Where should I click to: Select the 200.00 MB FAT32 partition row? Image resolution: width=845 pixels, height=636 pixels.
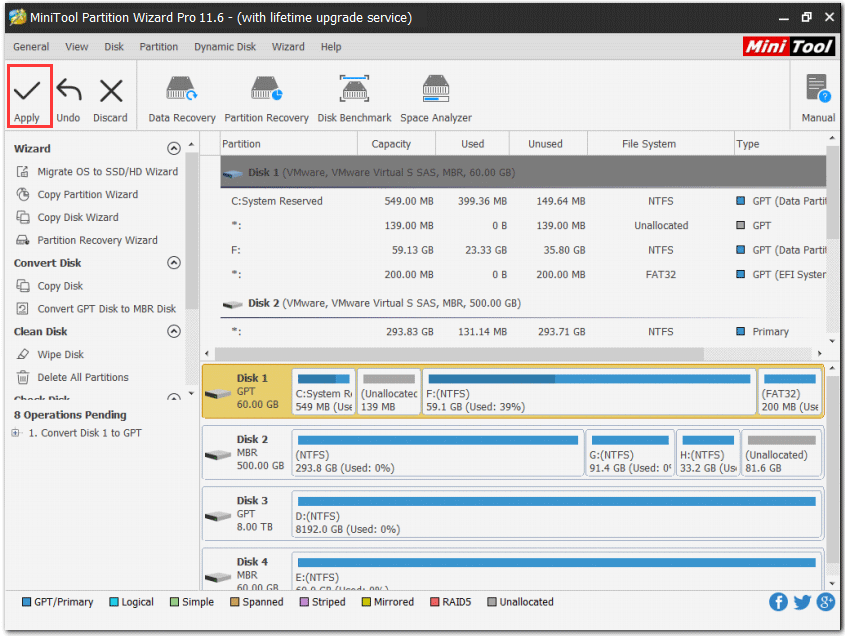[523, 274]
